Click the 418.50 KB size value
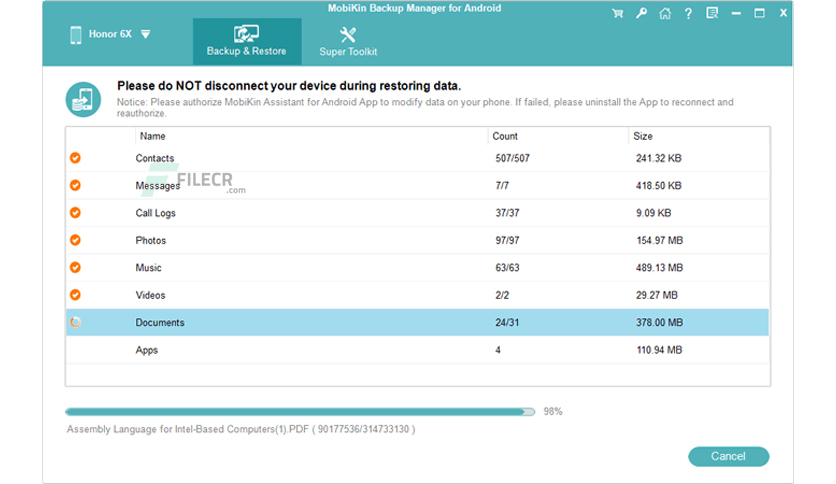Viewport: 836px width, 484px height. [658, 185]
